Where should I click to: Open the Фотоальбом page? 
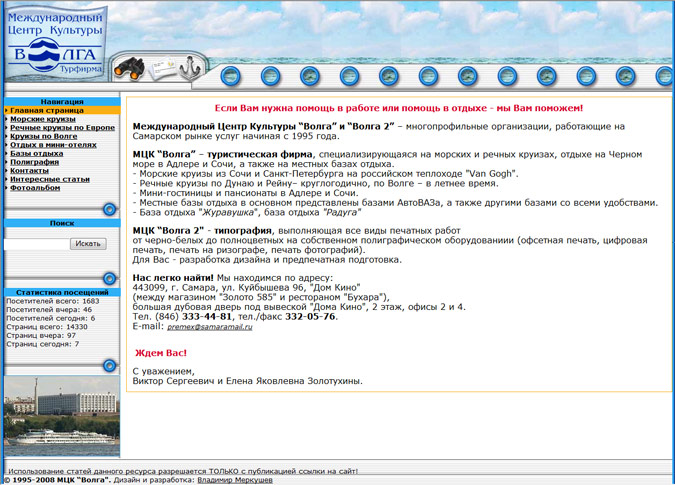(35, 188)
